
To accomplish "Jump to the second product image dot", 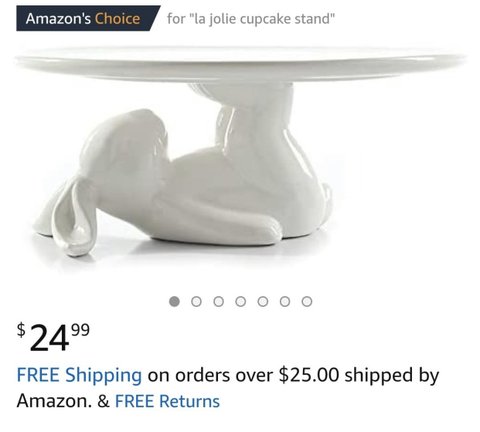I will [x=196, y=302].
